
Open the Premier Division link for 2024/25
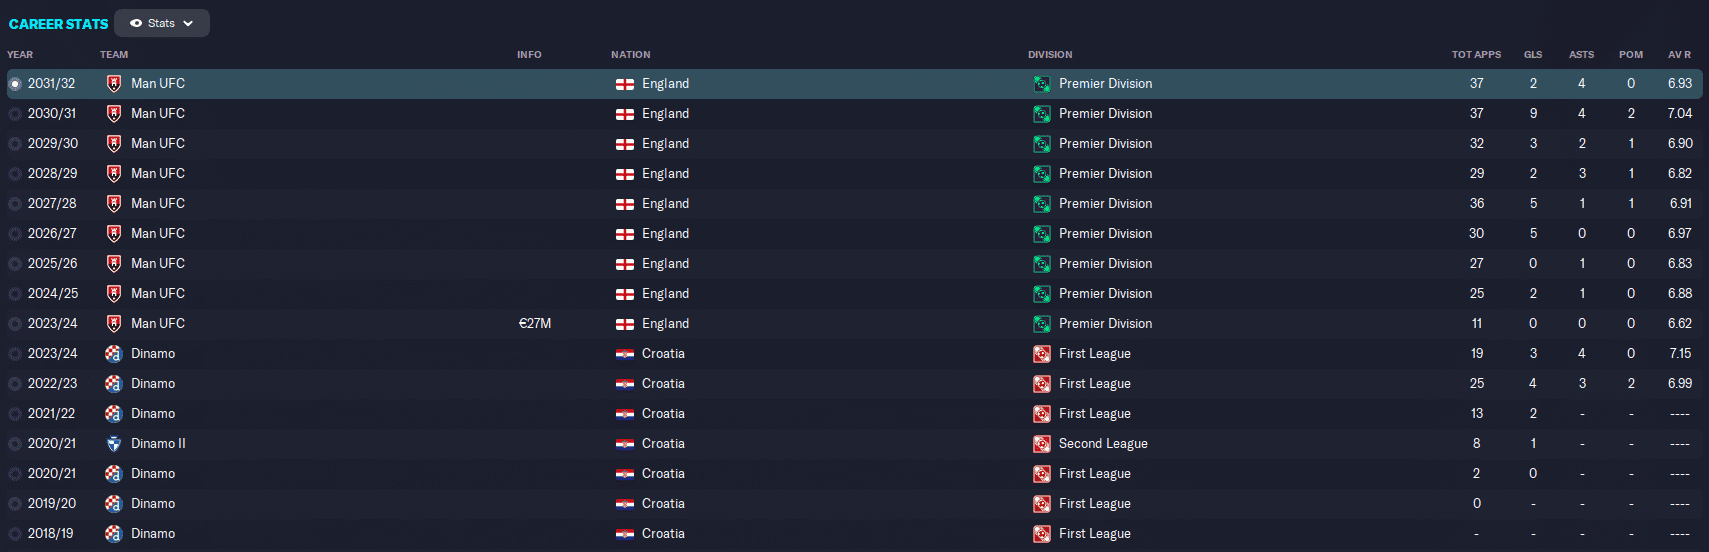click(1105, 294)
